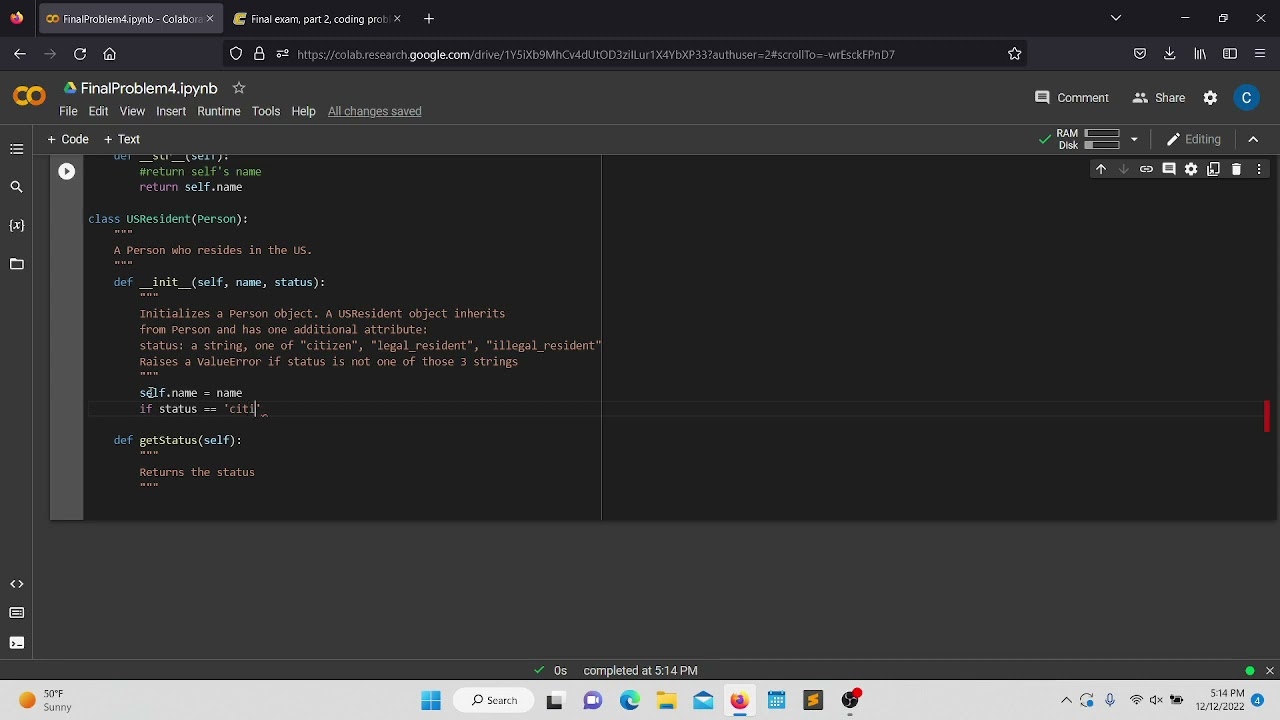The width and height of the screenshot is (1280, 720).
Task: Move the cell up with the arrow
Action: [1100, 169]
